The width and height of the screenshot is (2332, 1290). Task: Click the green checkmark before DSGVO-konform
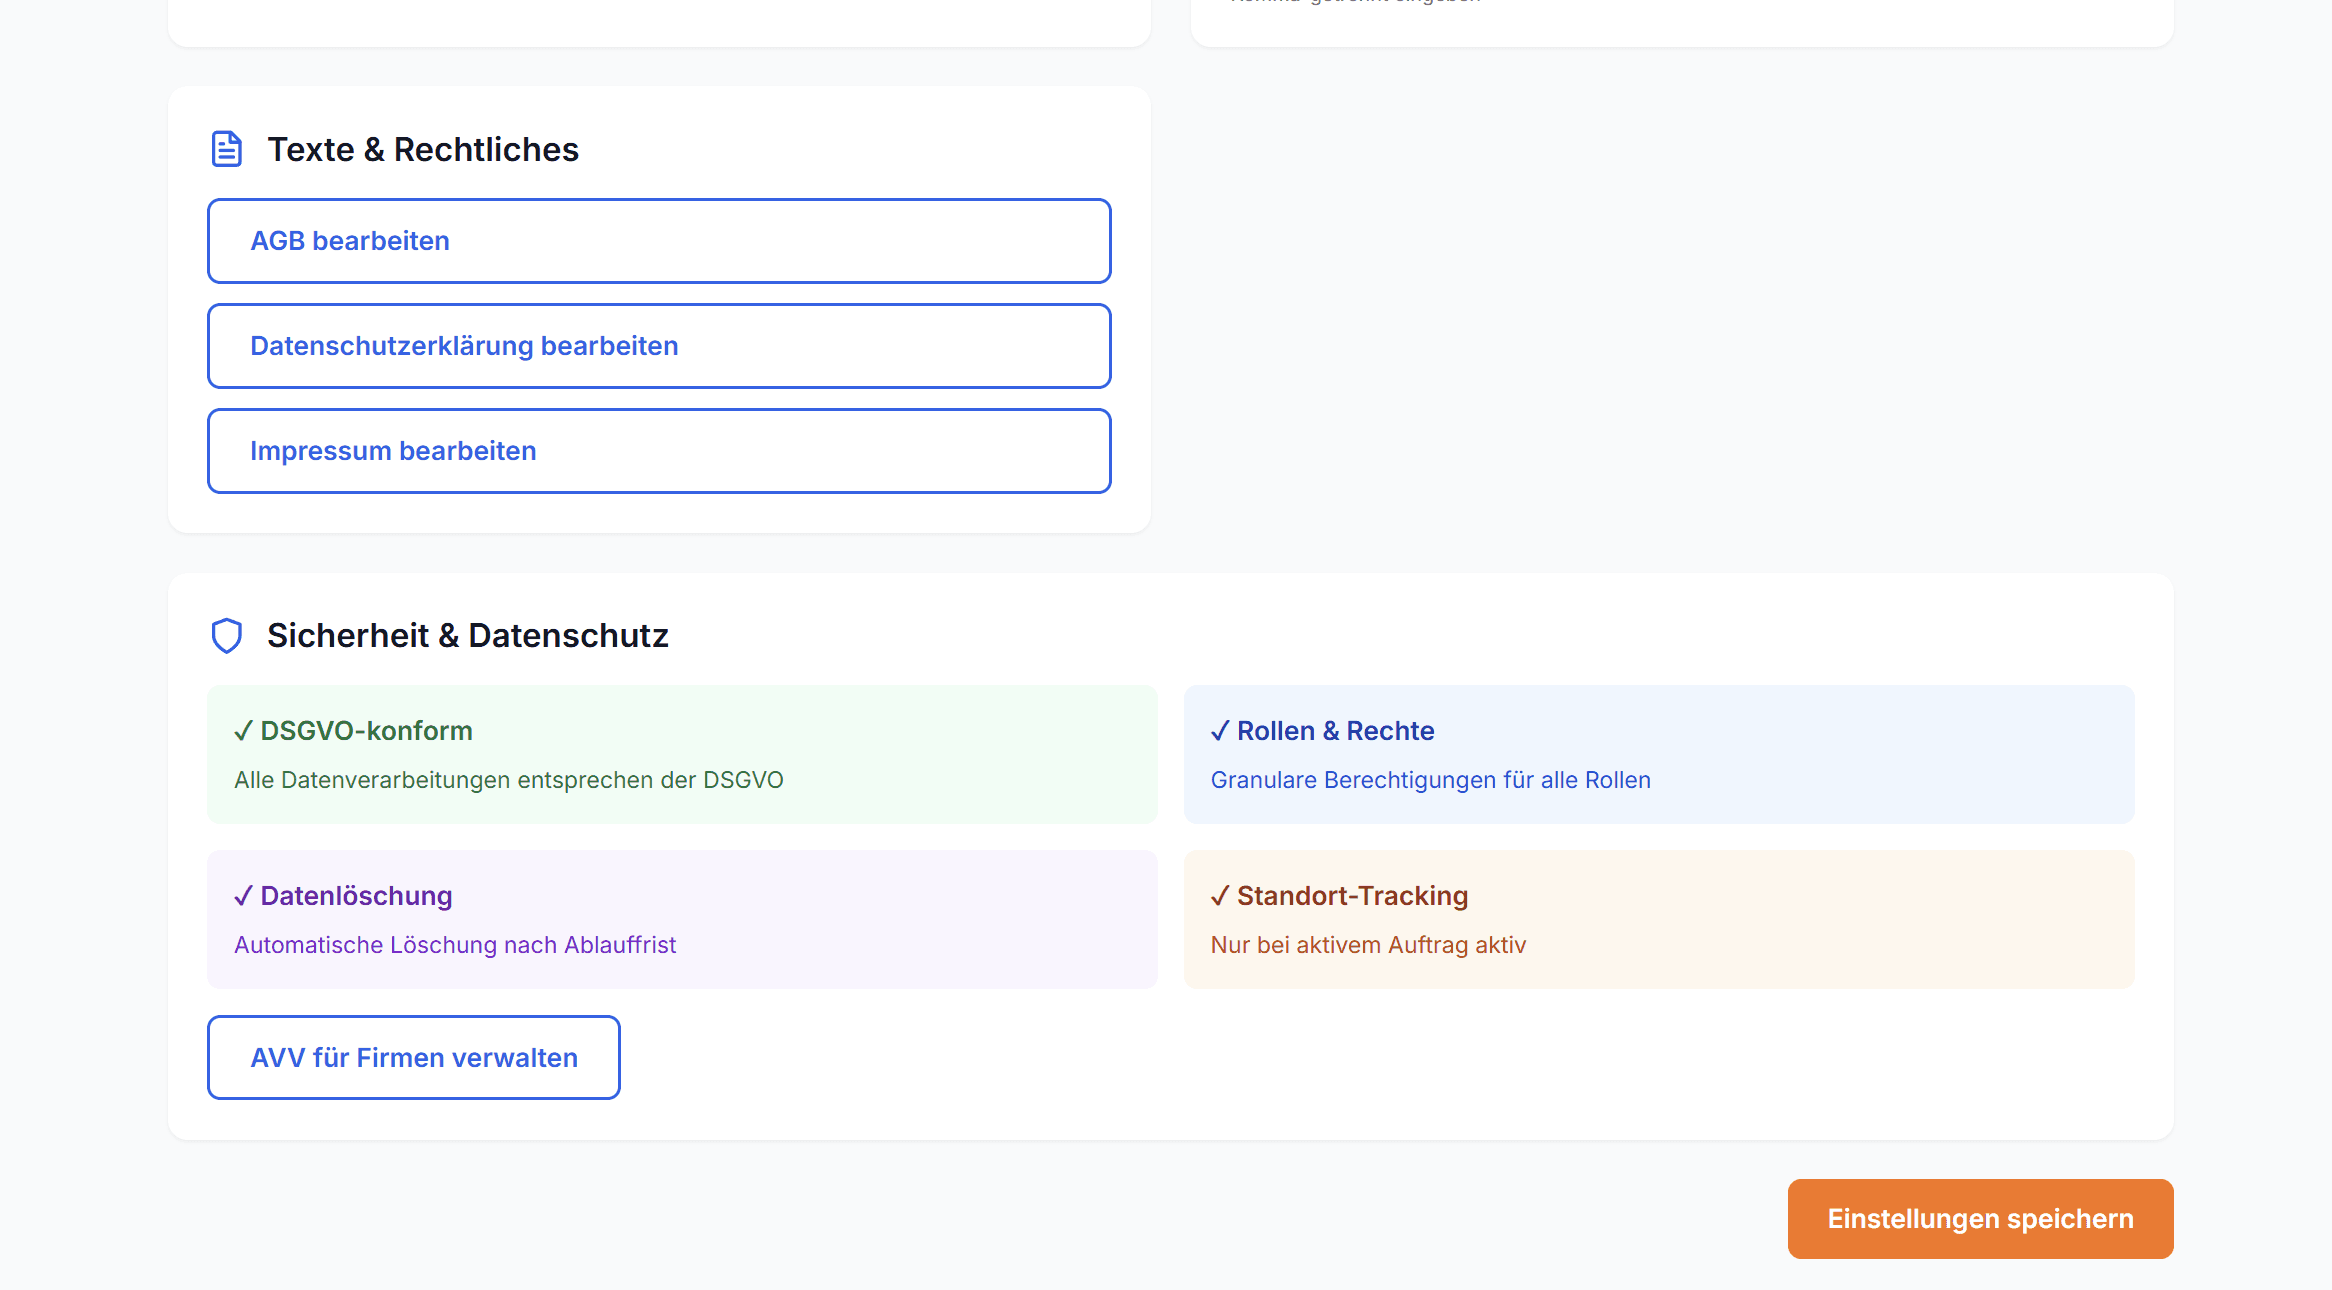[243, 731]
